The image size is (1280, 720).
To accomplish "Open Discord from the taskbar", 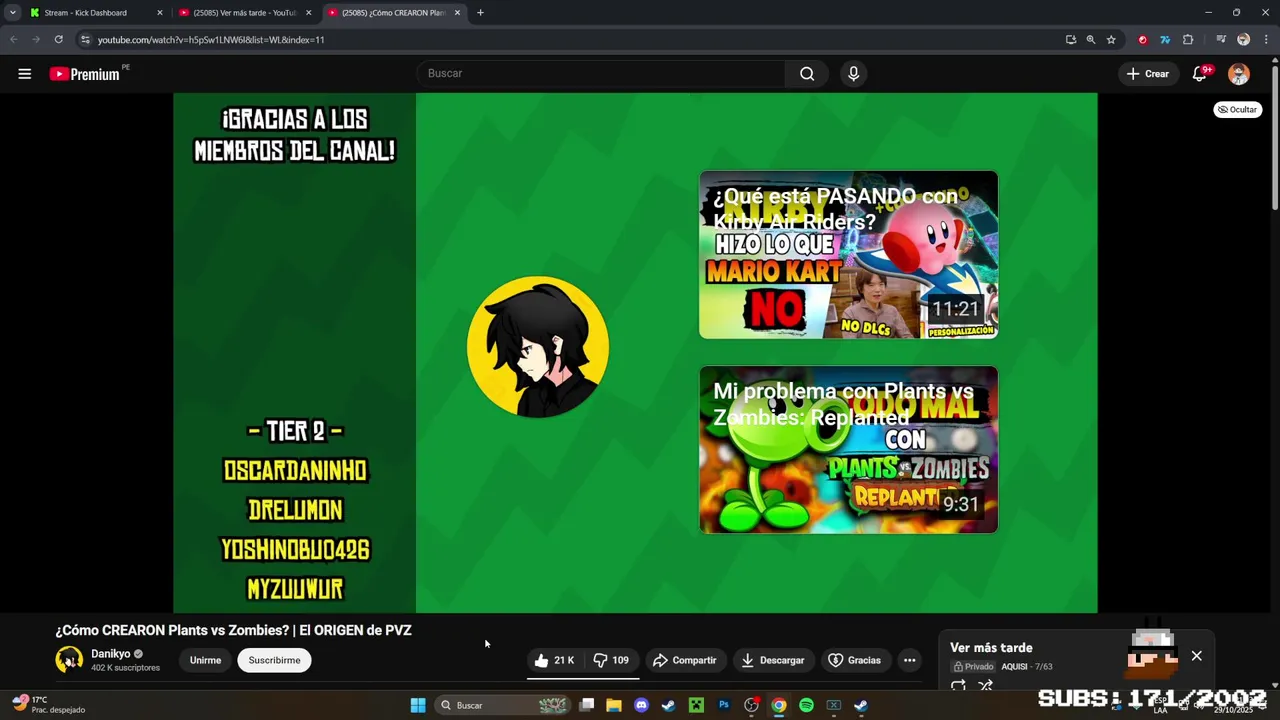I will (x=641, y=705).
